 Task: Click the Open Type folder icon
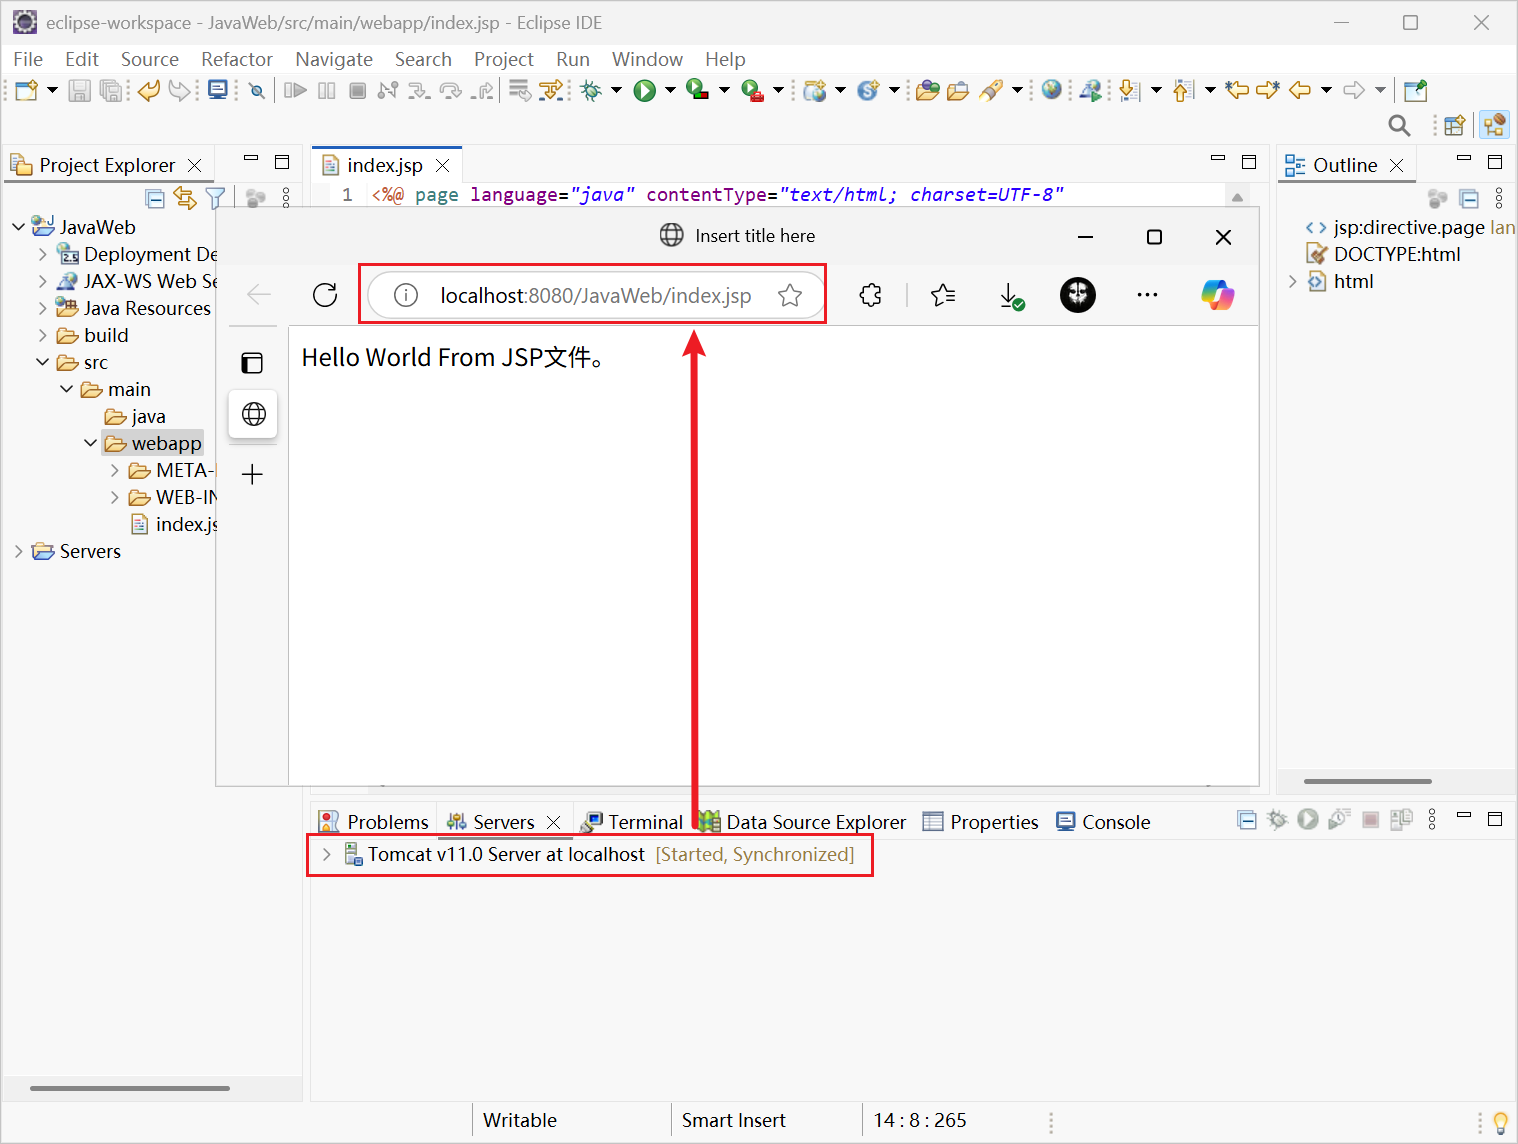(x=928, y=91)
